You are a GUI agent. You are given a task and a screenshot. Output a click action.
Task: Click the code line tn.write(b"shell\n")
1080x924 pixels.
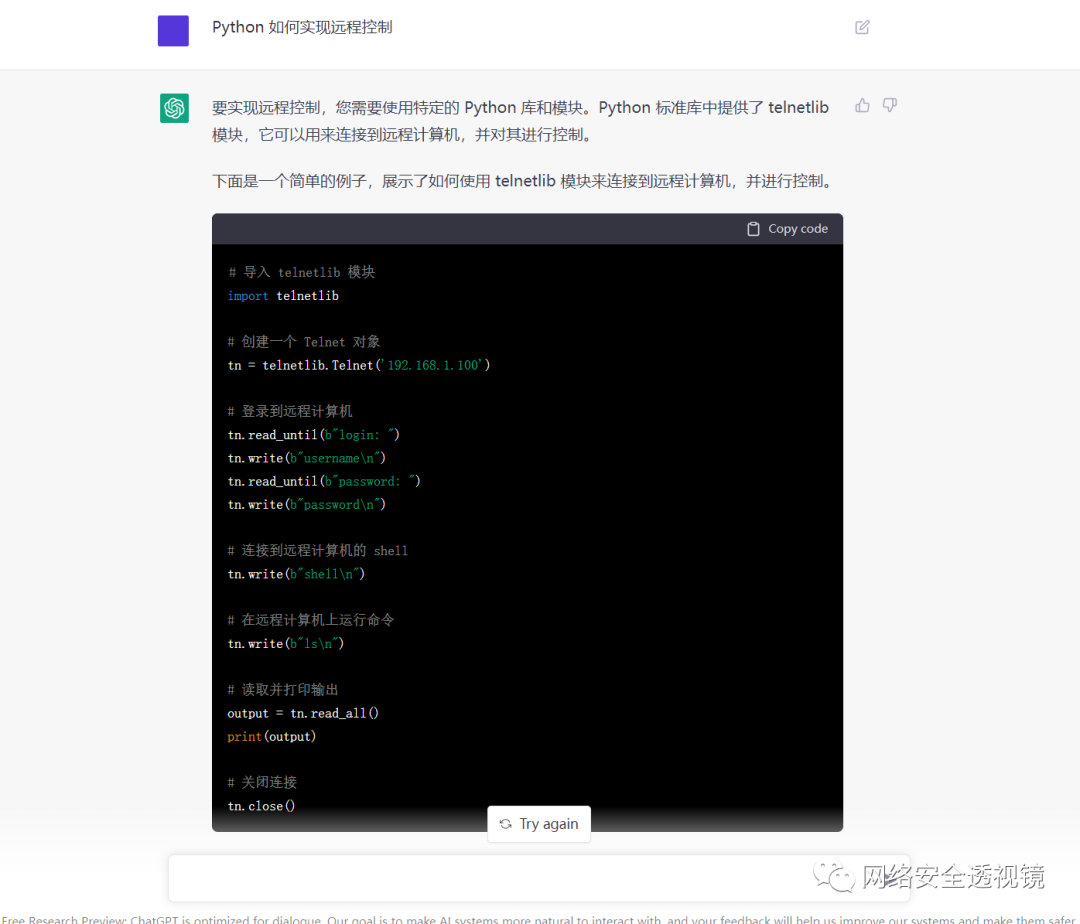pyautogui.click(x=296, y=574)
